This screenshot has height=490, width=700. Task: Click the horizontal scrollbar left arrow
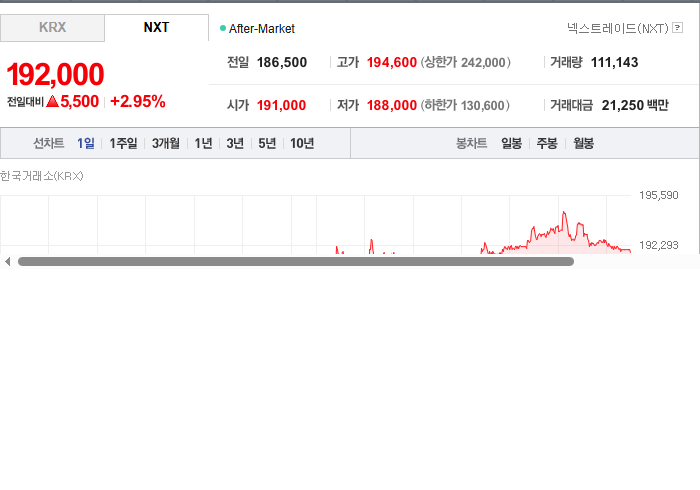point(7,262)
